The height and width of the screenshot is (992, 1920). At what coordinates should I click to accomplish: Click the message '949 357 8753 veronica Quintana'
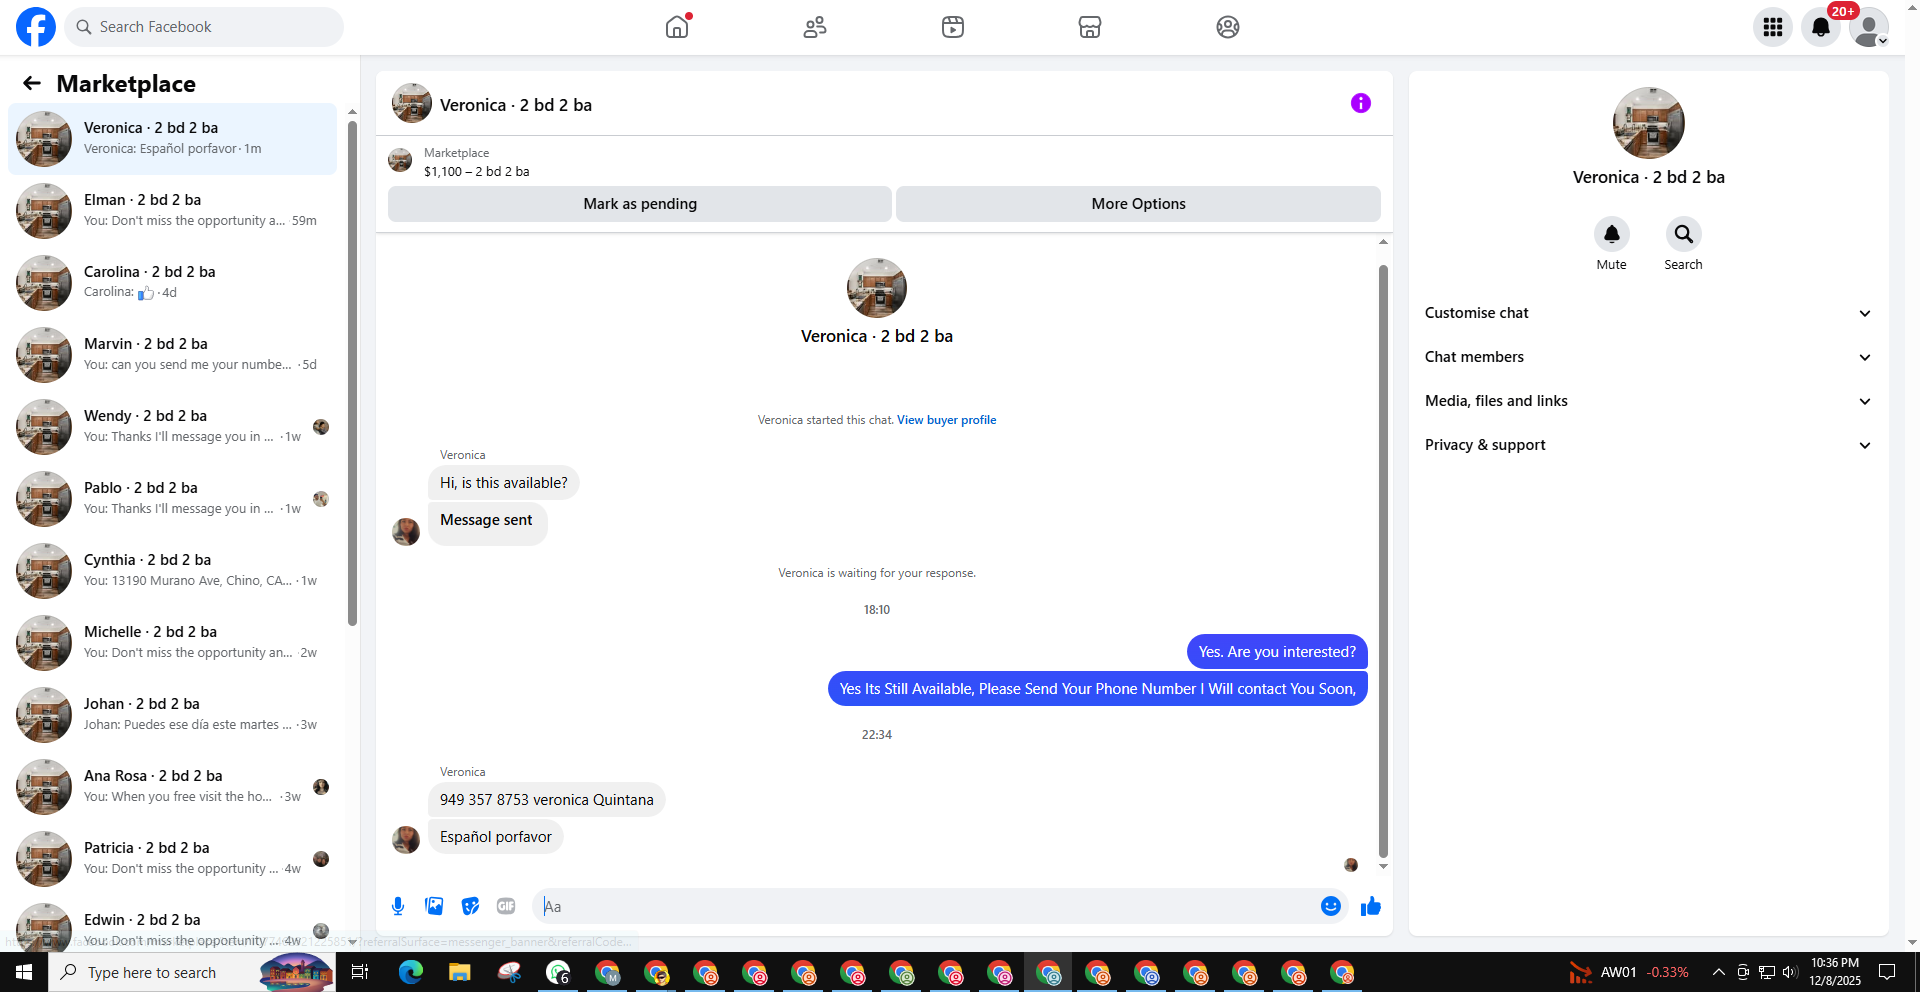(x=547, y=800)
